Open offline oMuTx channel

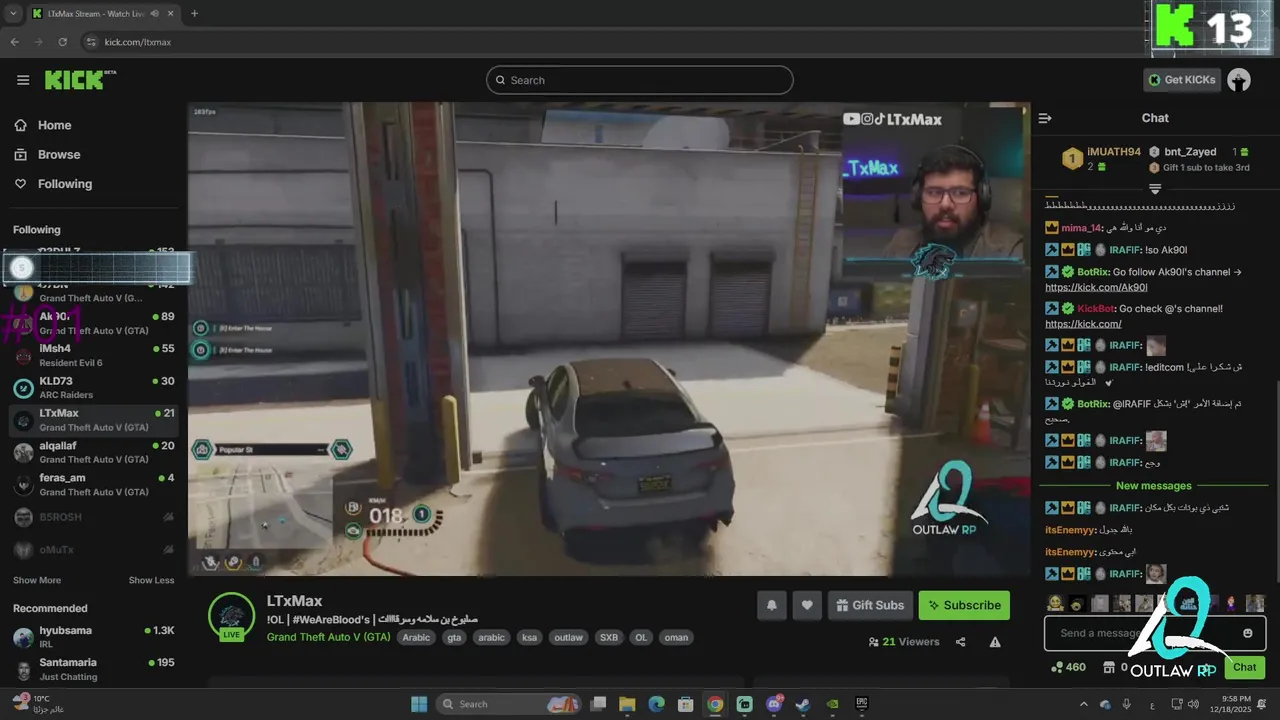pyautogui.click(x=93, y=549)
